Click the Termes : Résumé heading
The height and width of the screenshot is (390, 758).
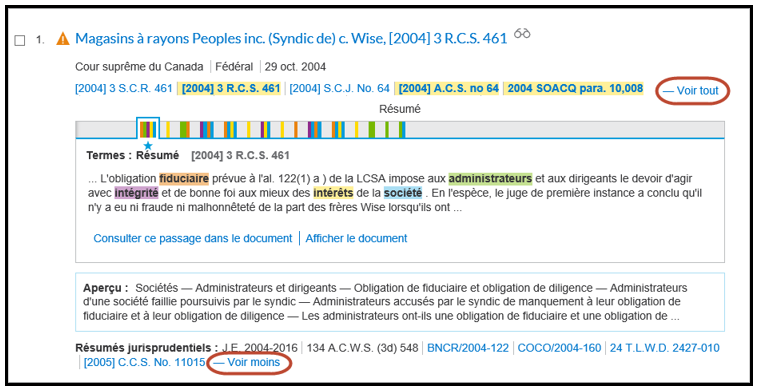[132, 156]
